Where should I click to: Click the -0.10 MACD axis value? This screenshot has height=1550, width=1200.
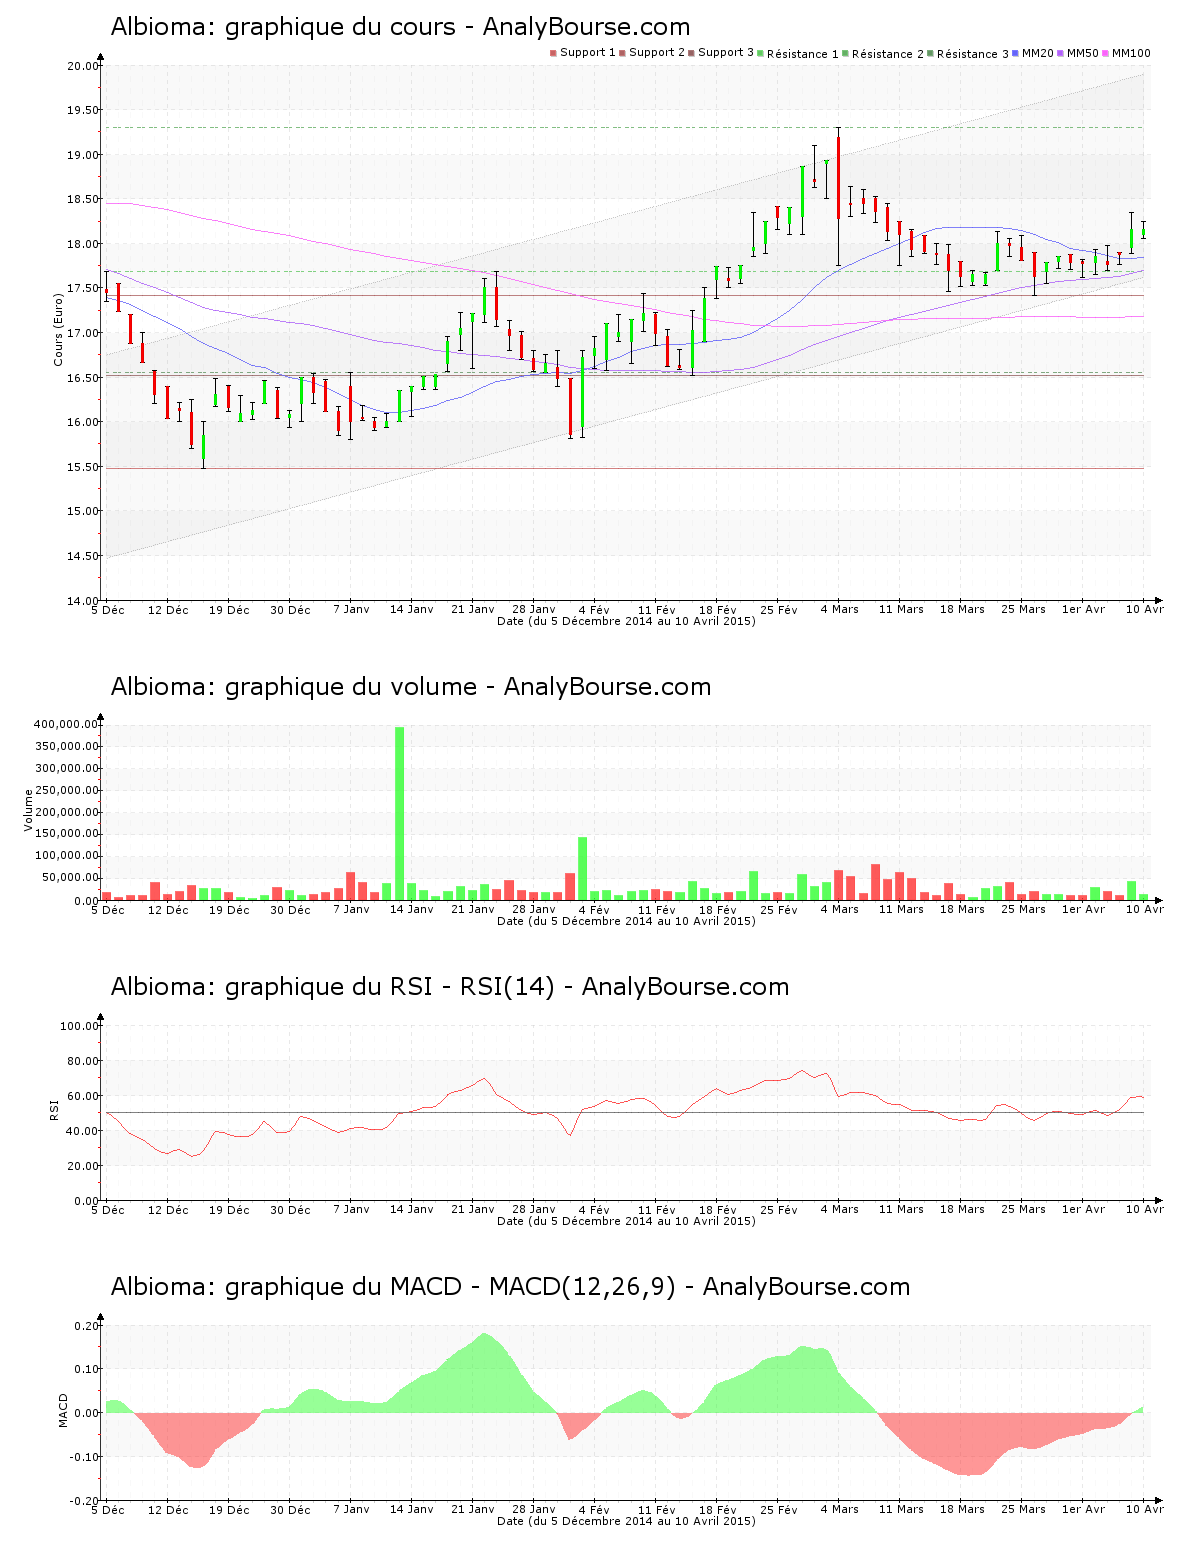pyautogui.click(x=85, y=1457)
